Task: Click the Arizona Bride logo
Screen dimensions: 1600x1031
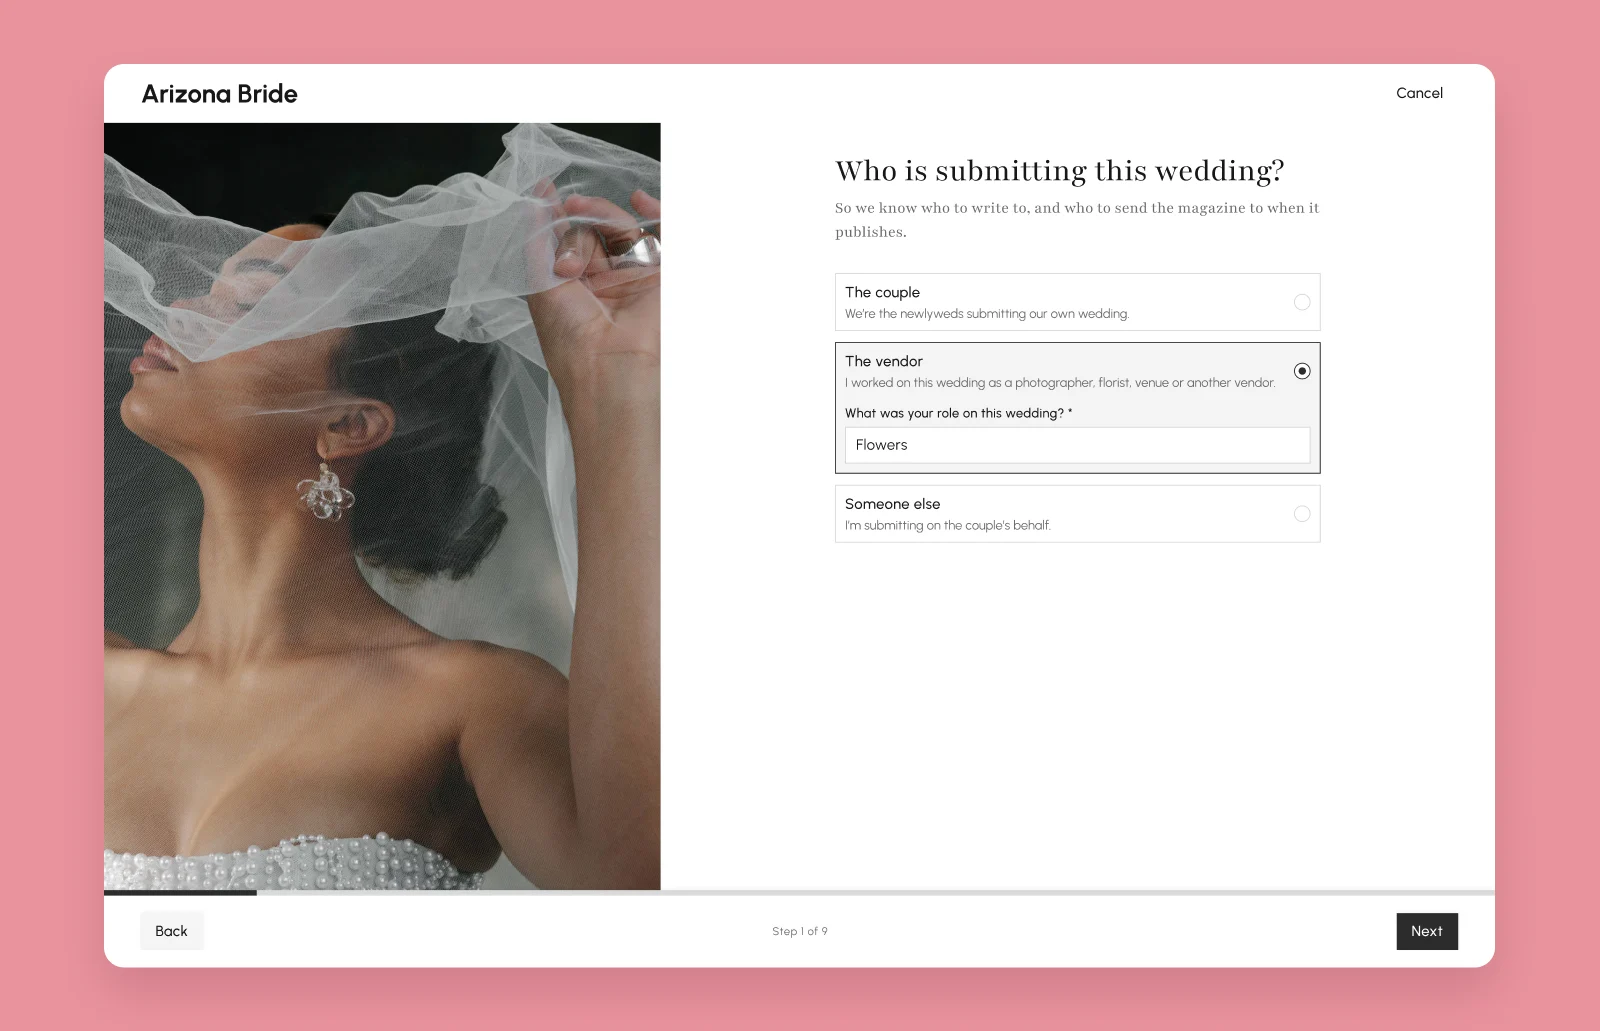Action: 220,94
